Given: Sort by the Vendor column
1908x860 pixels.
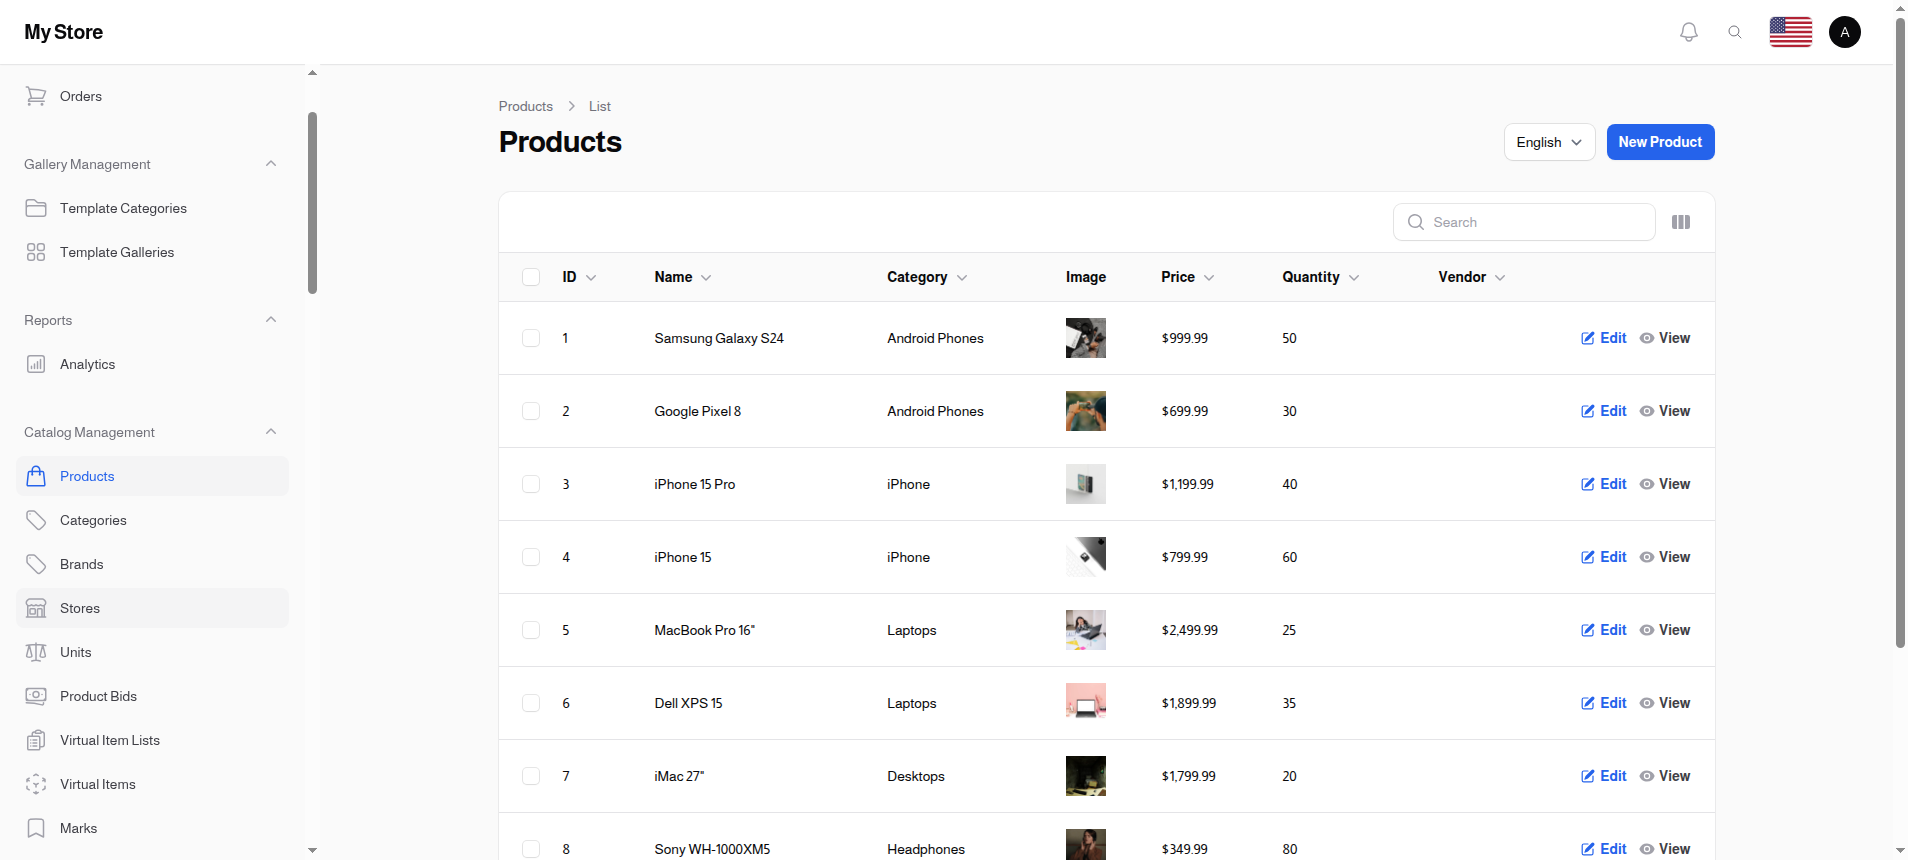Looking at the screenshot, I should point(1472,277).
